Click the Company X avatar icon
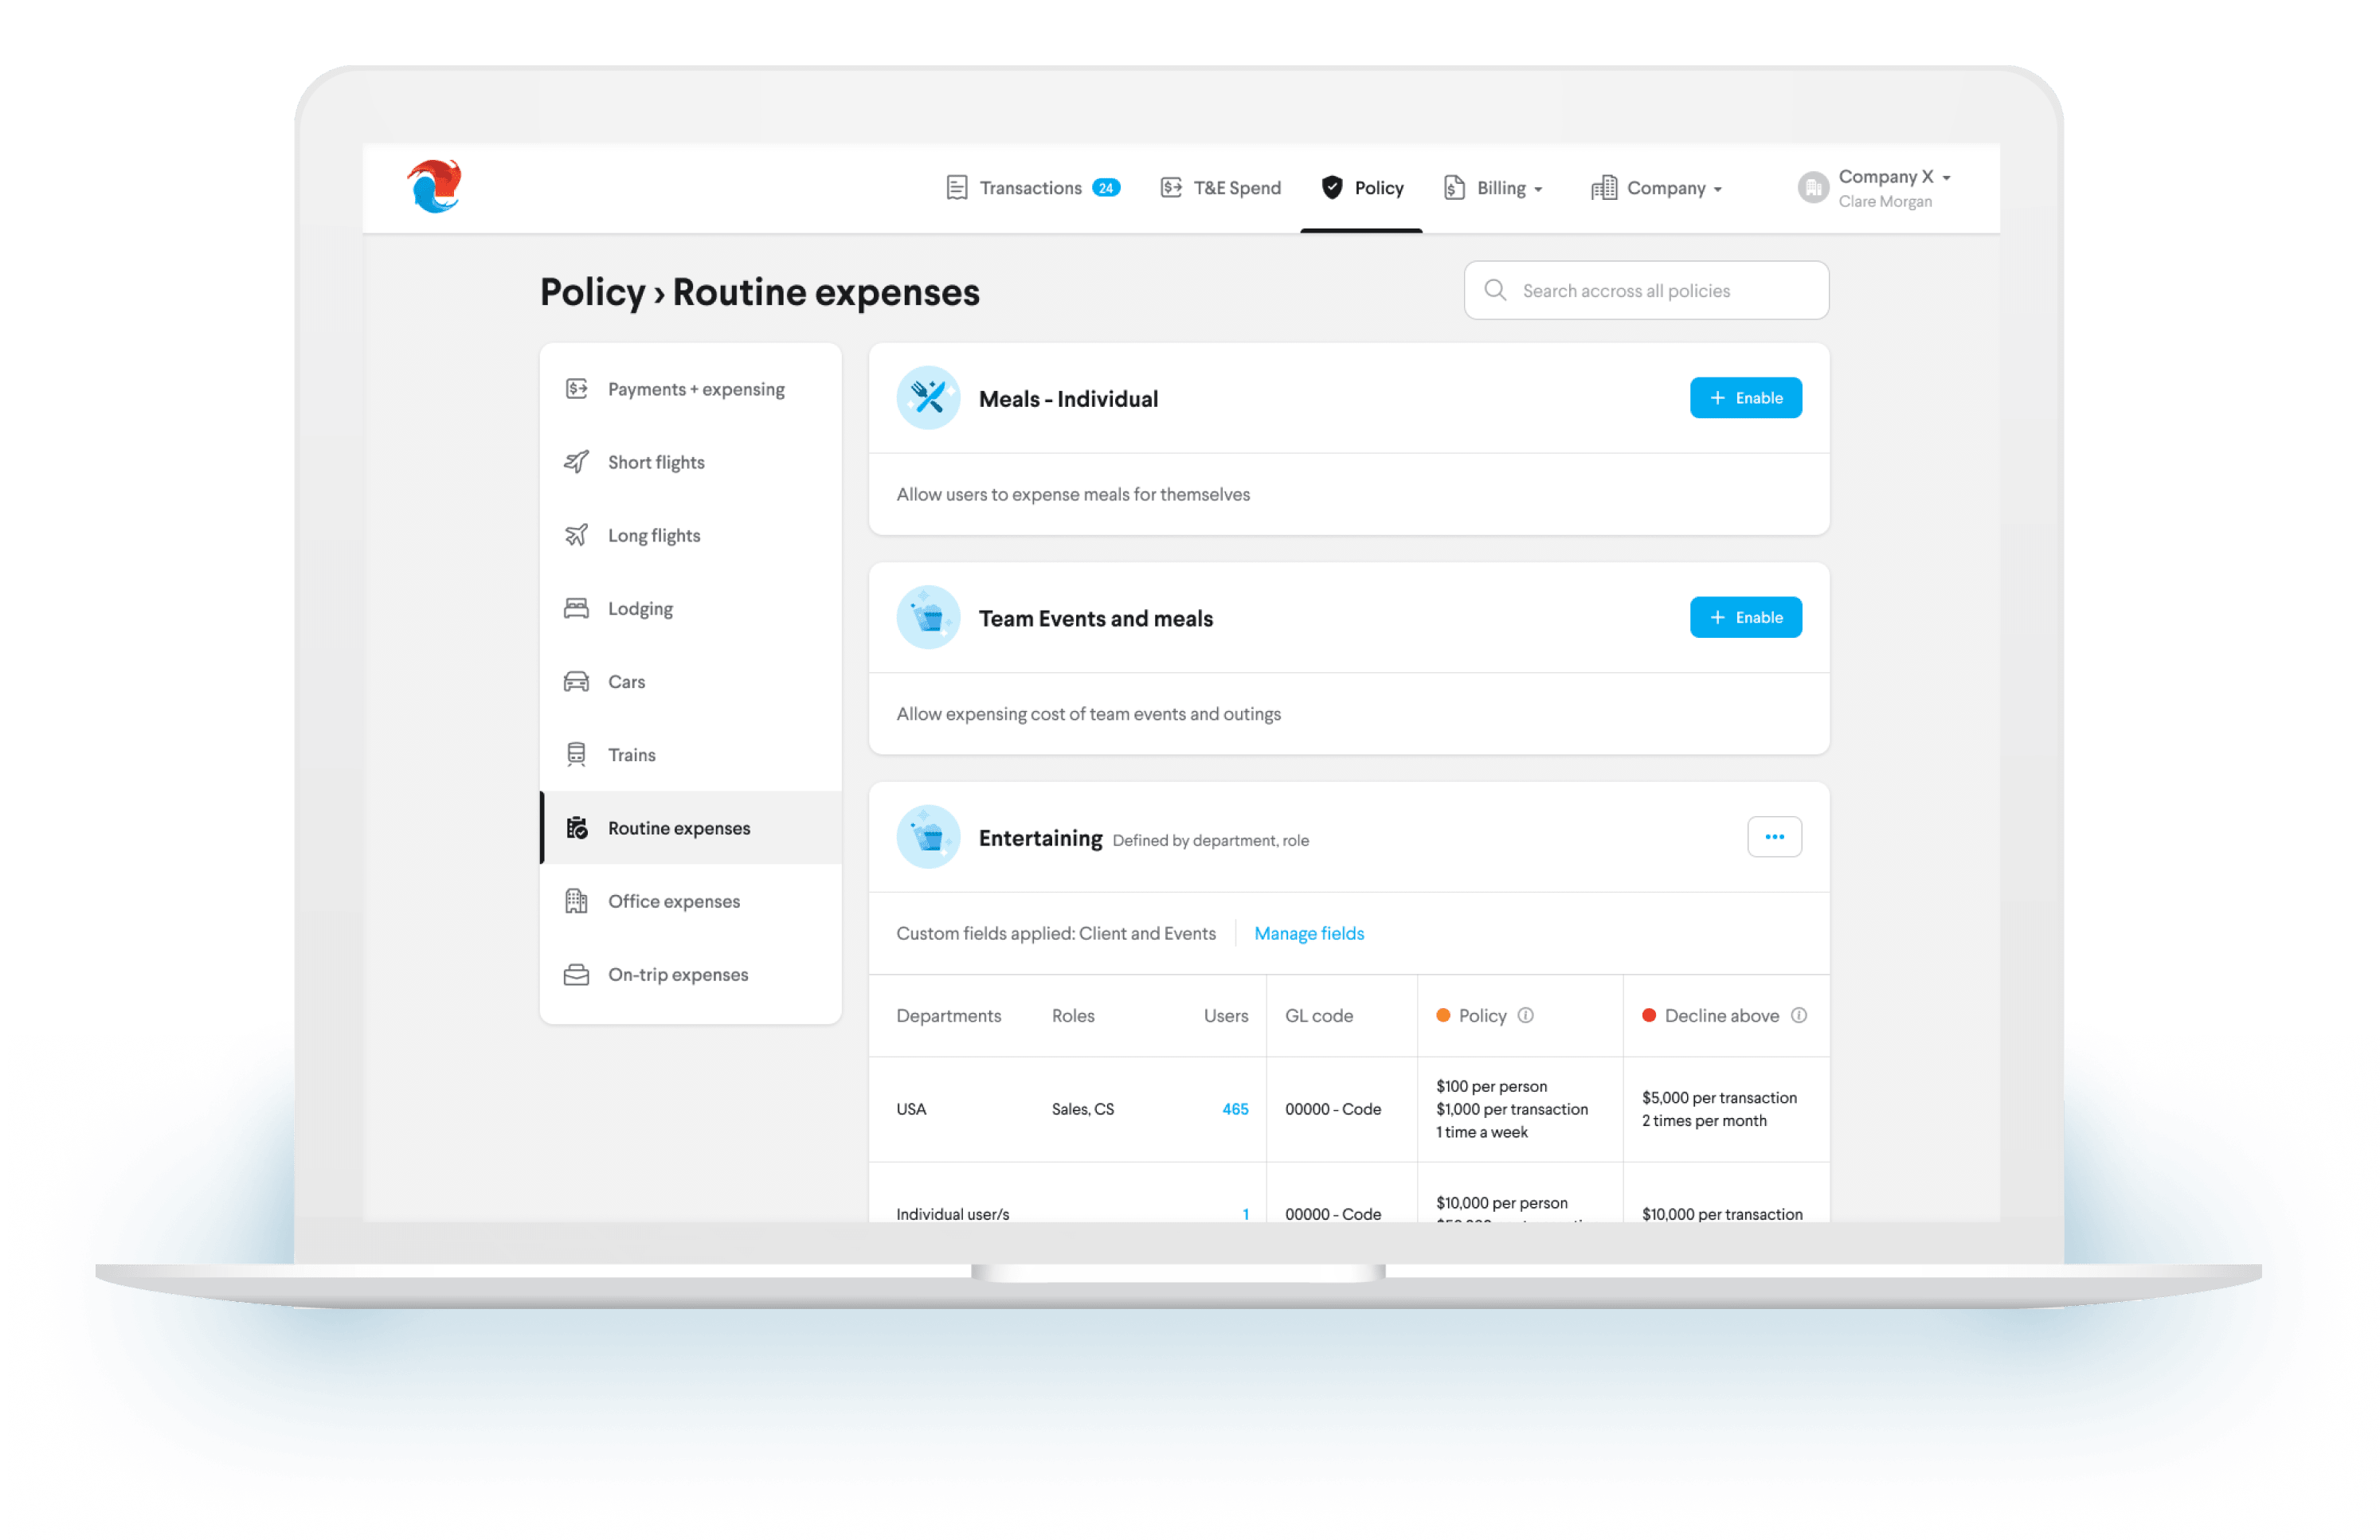2380x1540 pixels. click(1813, 188)
